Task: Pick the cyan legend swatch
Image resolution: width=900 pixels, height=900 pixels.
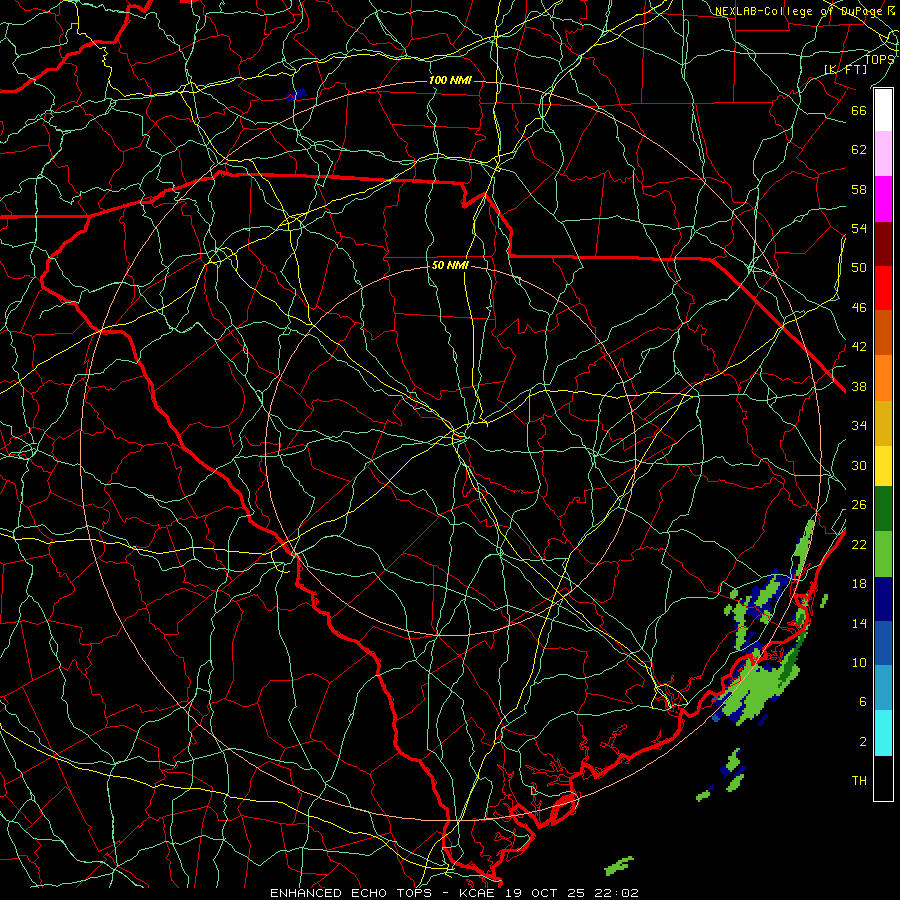Action: [883, 733]
